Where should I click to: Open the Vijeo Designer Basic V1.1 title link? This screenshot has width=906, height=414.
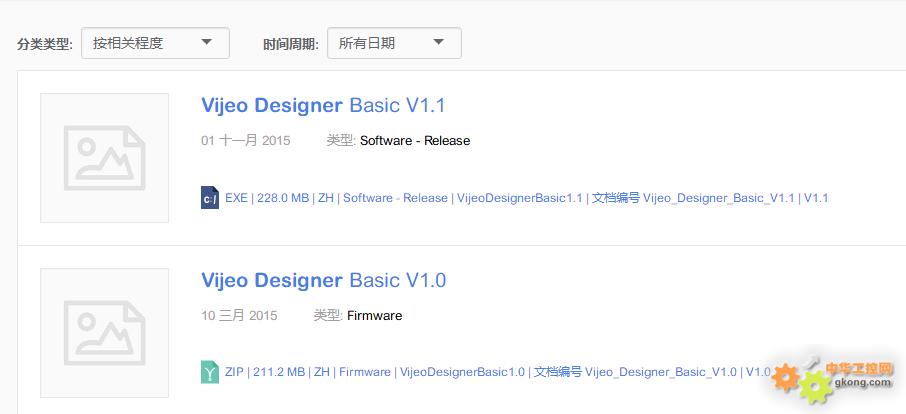point(323,106)
